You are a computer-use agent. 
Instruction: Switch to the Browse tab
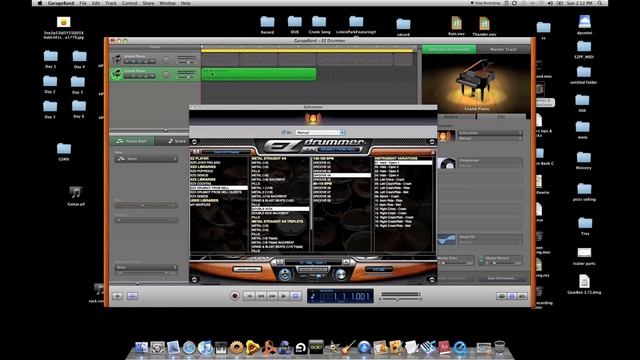click(451, 117)
